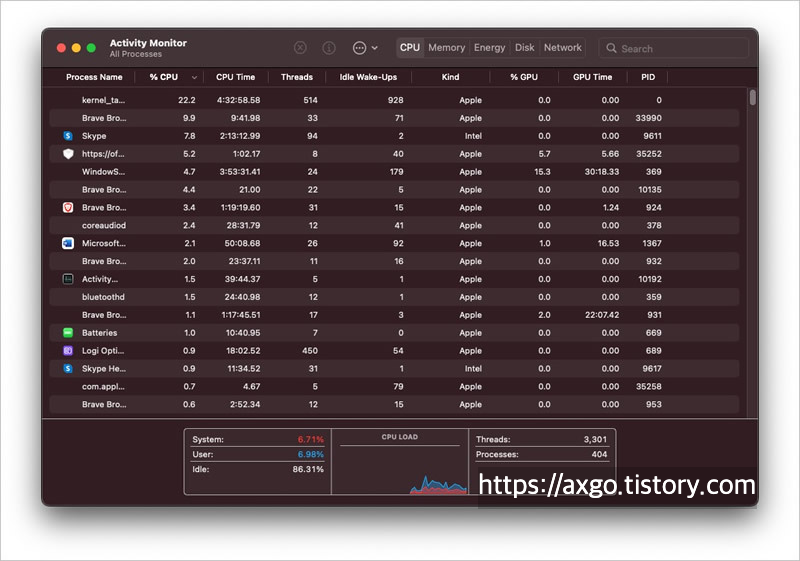Switch to the Disk tab
The height and width of the screenshot is (561, 800).
click(x=524, y=47)
